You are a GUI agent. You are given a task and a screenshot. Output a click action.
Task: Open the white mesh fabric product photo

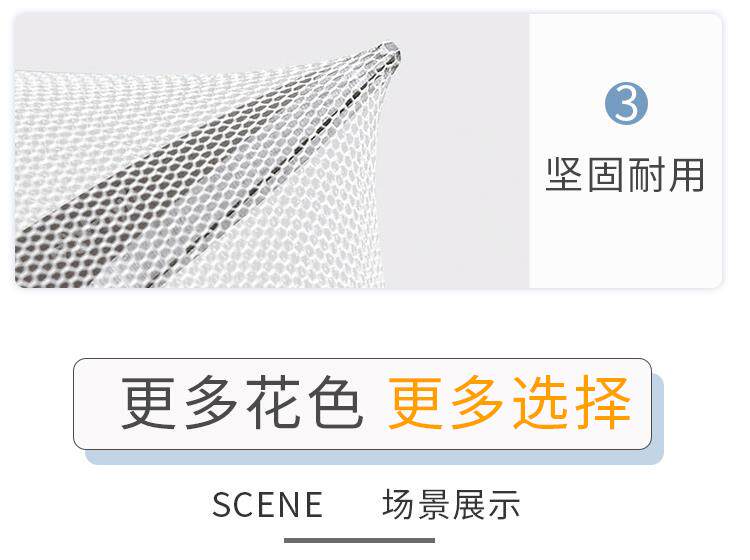tap(272, 151)
